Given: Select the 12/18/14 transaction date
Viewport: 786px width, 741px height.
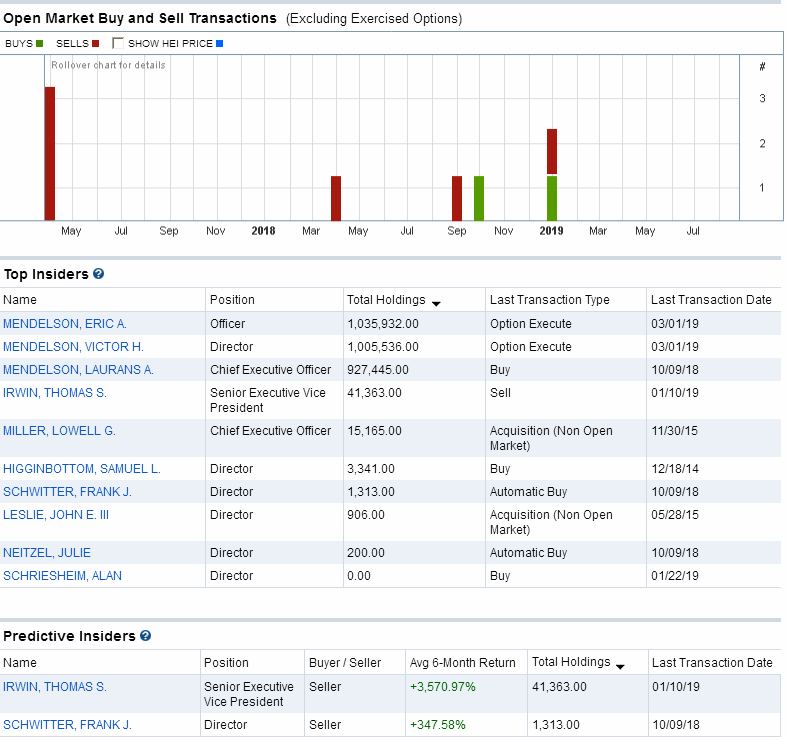Looking at the screenshot, I should pos(675,469).
